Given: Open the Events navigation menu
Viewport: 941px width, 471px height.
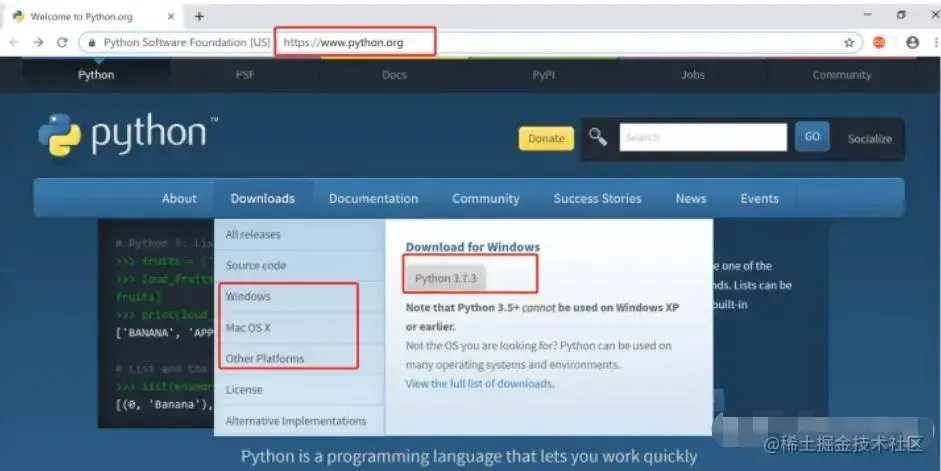Looking at the screenshot, I should click(x=759, y=199).
